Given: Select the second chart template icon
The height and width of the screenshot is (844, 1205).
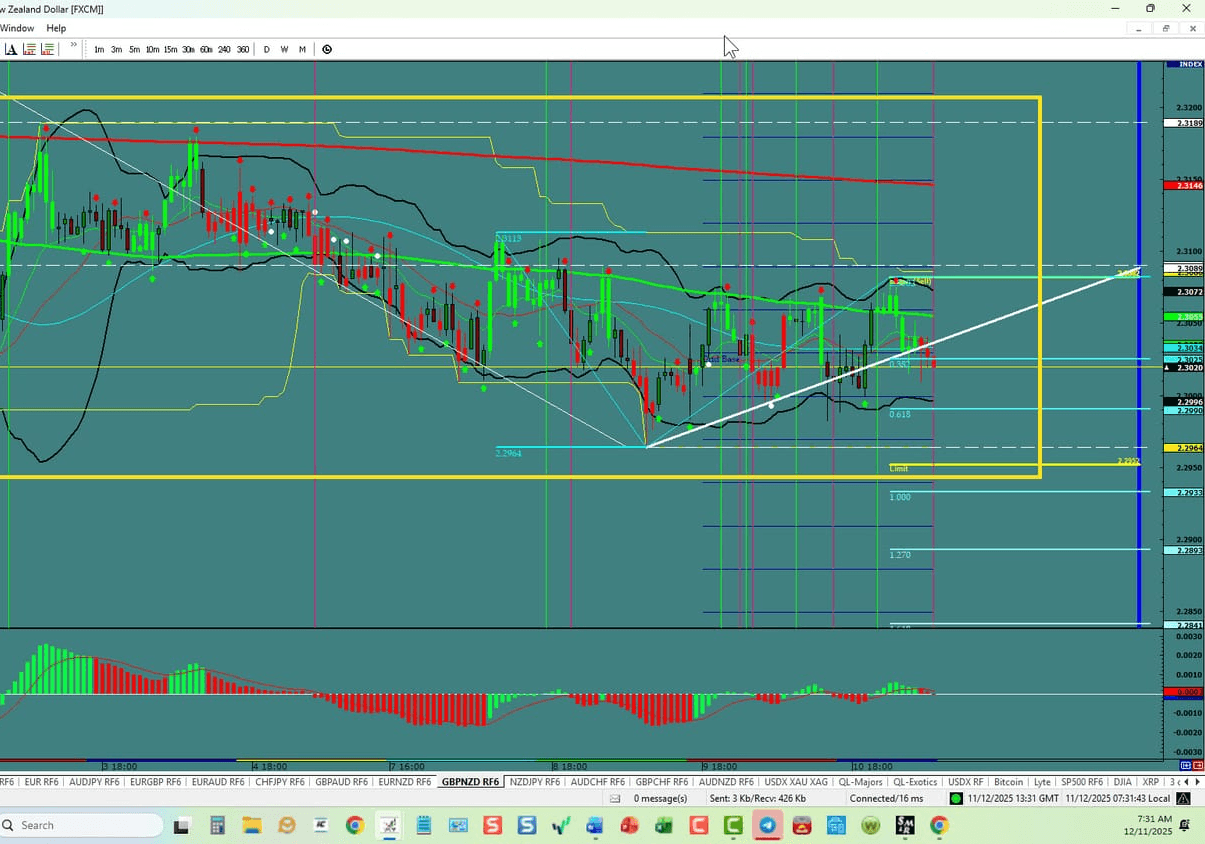Looking at the screenshot, I should (47, 48).
